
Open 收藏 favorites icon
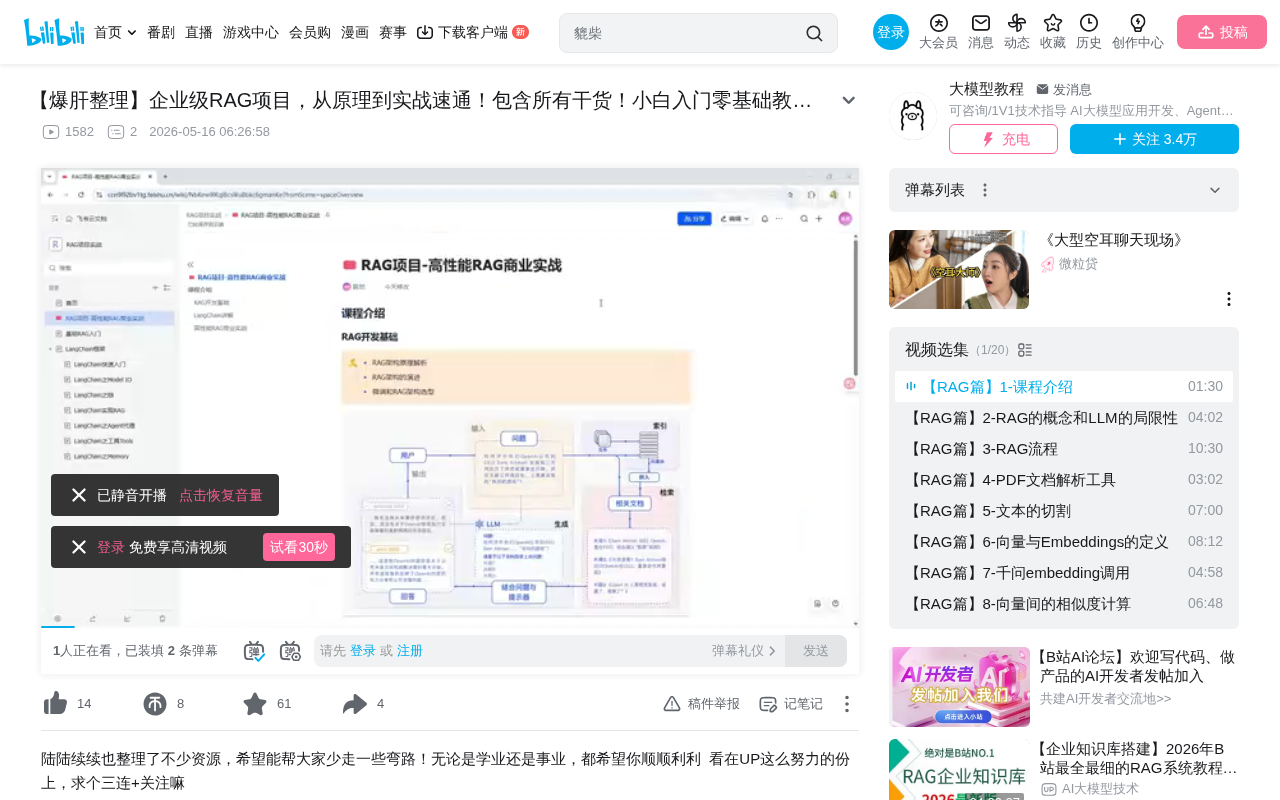pos(1053,23)
